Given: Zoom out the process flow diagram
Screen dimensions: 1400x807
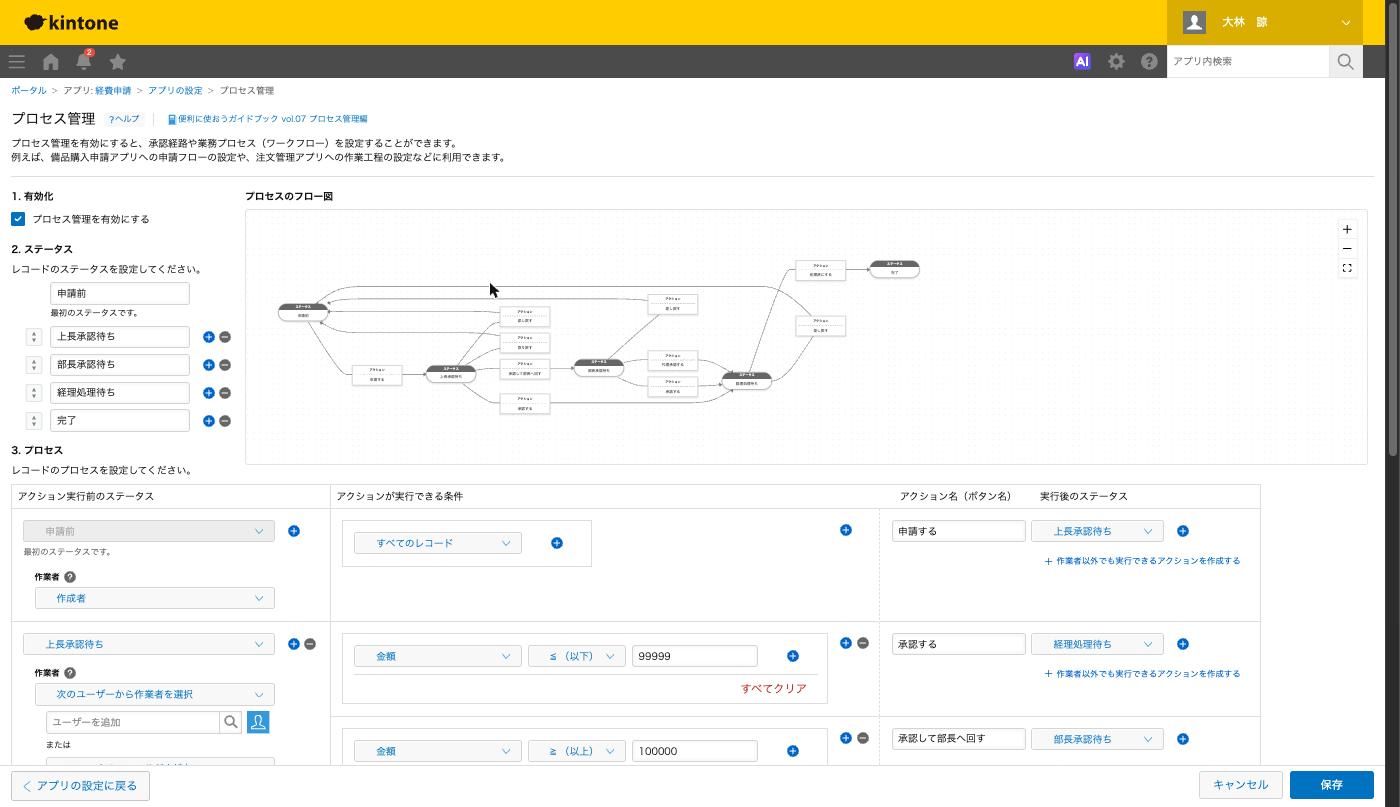Looking at the screenshot, I should pos(1347,249).
